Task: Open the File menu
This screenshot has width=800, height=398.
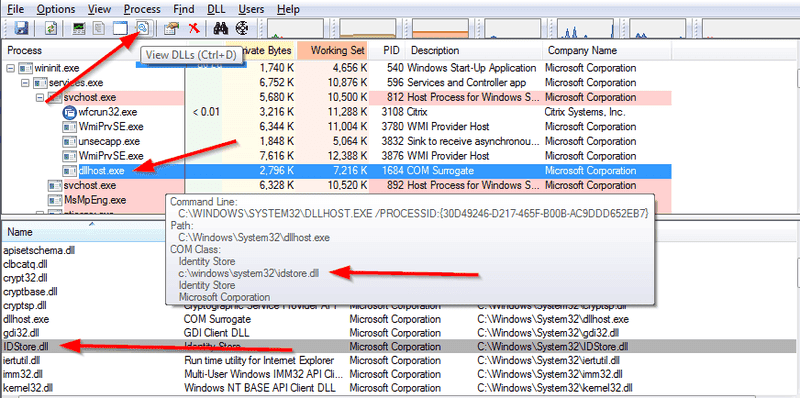Action: point(15,9)
